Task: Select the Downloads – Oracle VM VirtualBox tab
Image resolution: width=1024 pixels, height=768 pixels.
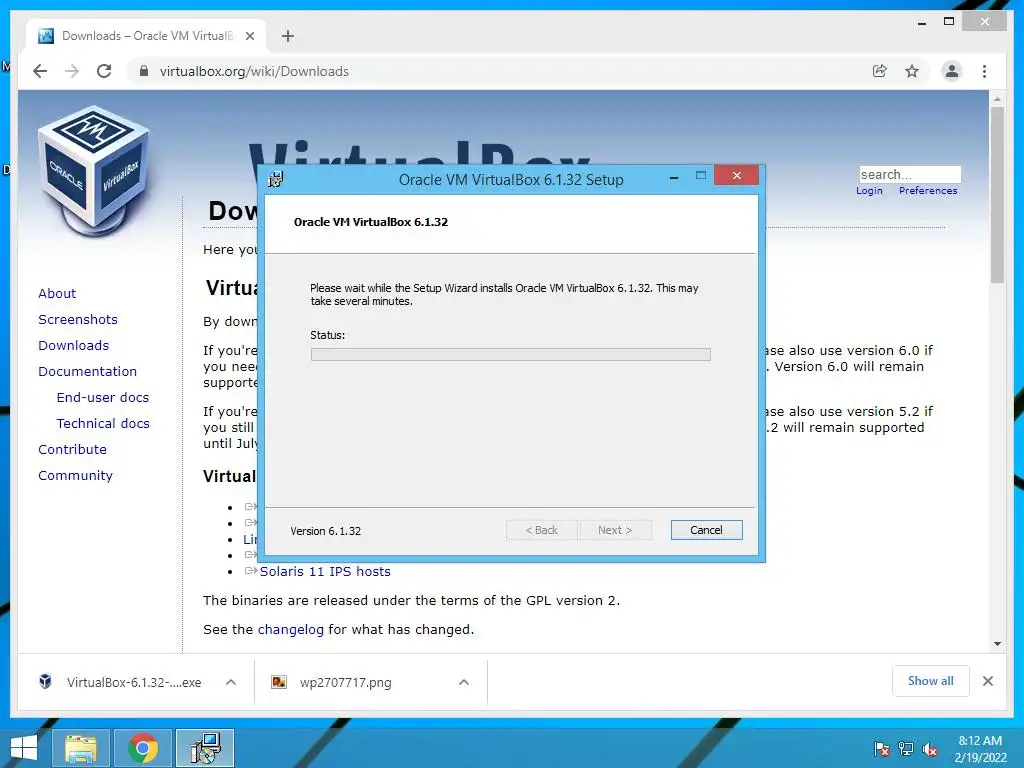Action: pos(146,36)
